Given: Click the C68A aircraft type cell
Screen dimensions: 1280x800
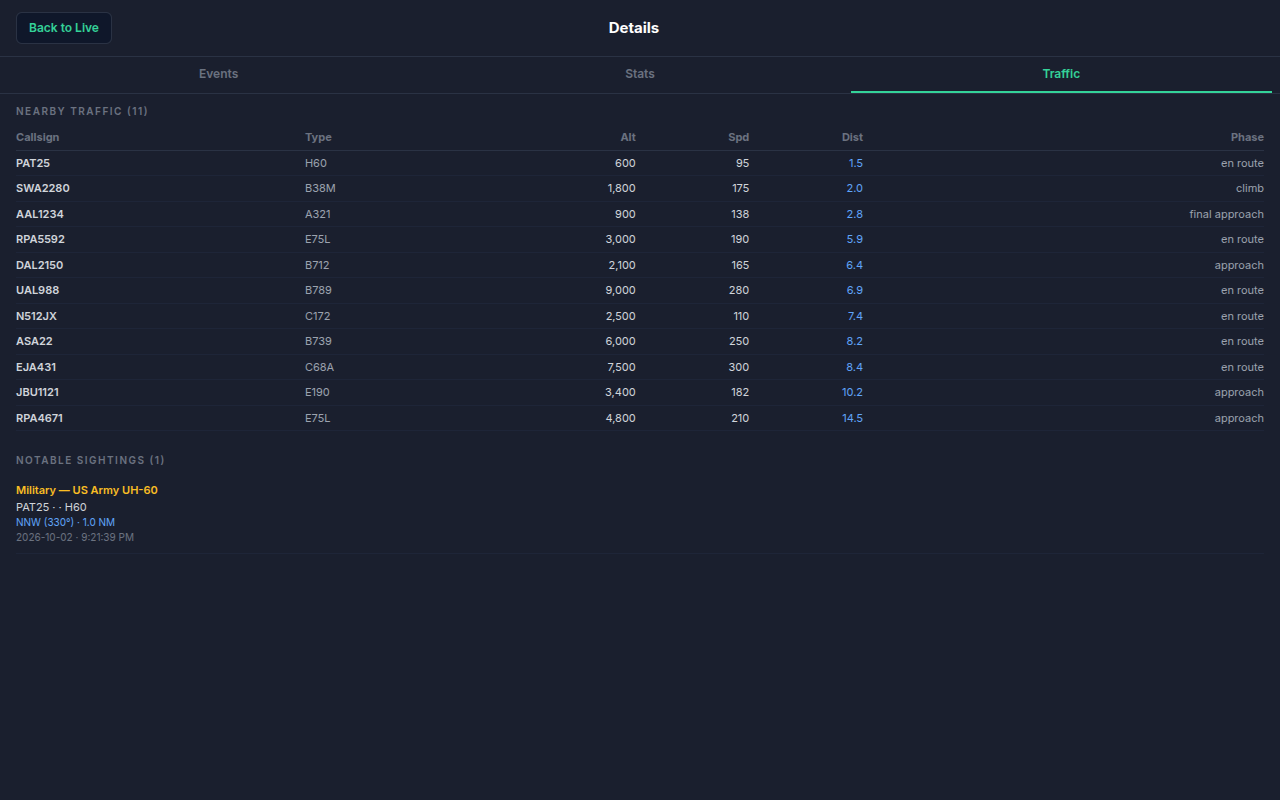Looking at the screenshot, I should pyautogui.click(x=320, y=367).
